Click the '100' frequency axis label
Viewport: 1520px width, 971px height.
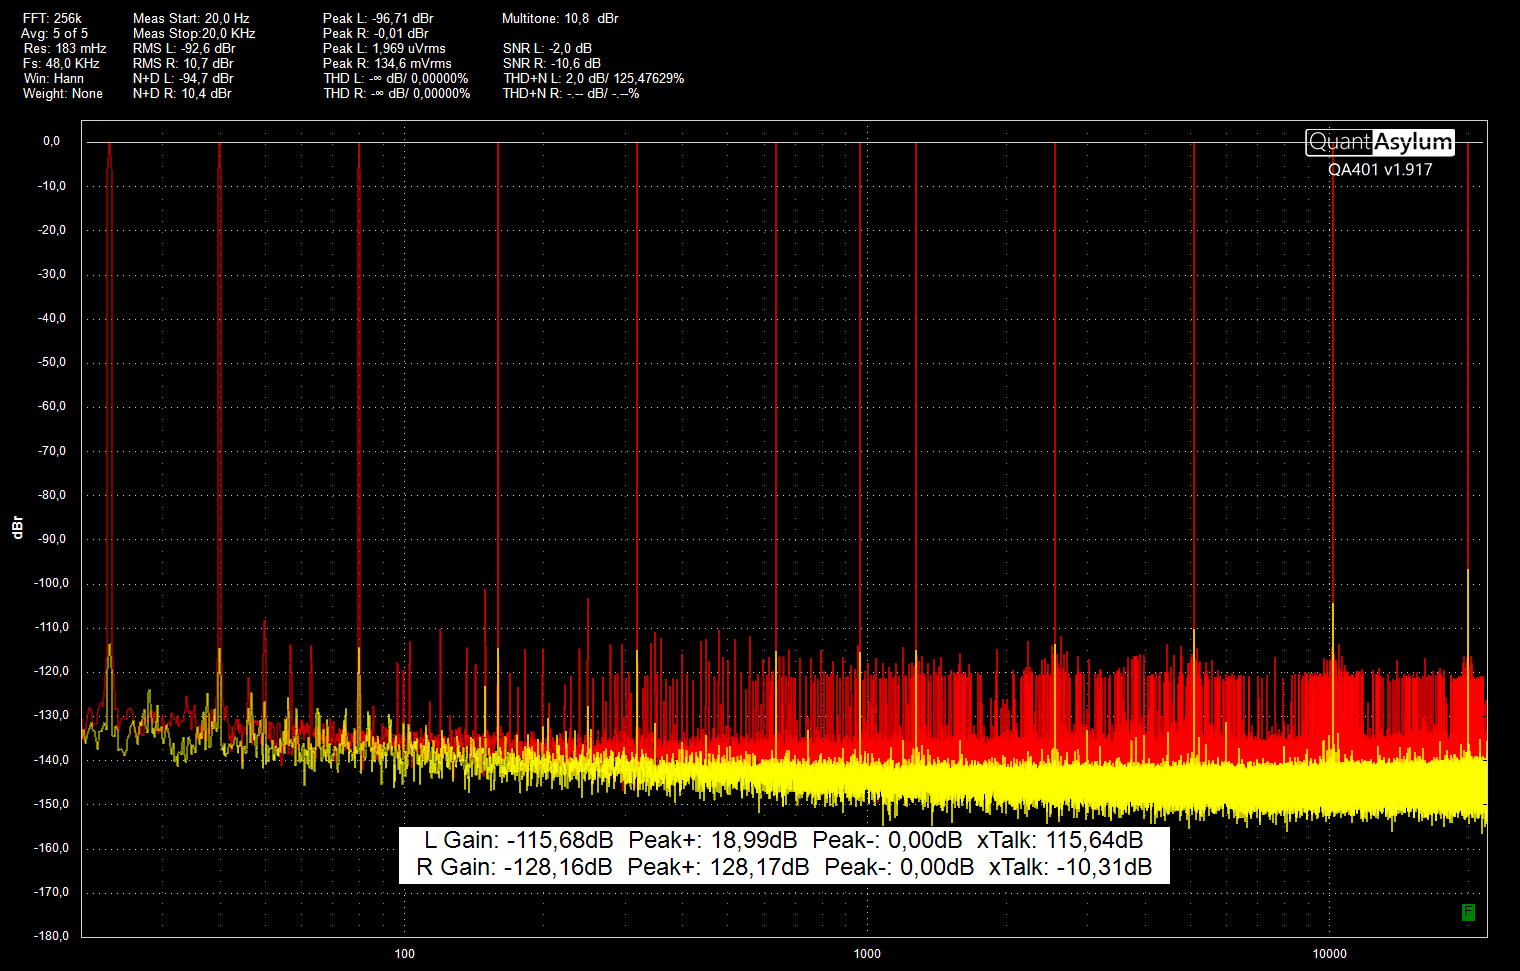[x=405, y=953]
